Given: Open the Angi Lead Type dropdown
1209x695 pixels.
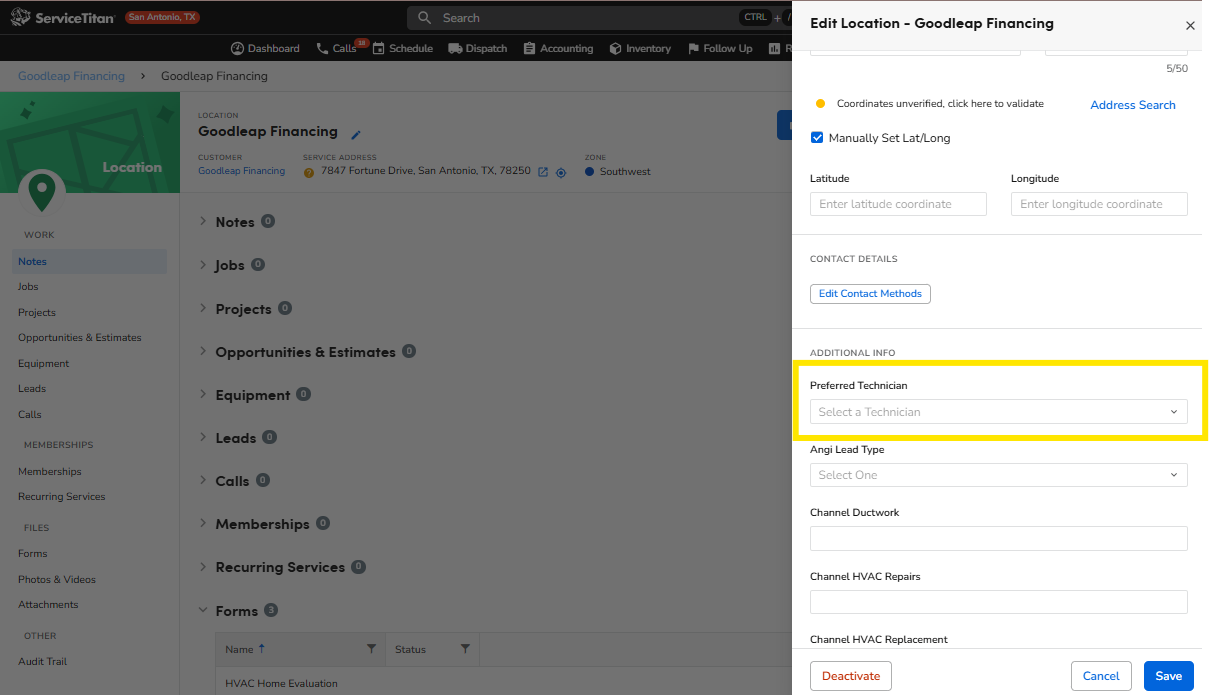Looking at the screenshot, I should point(998,475).
